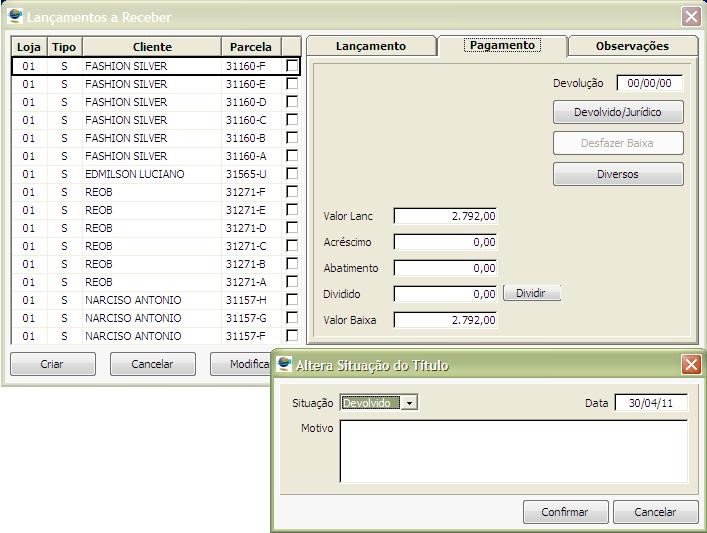
Task: Select the Pagamento tab
Action: click(x=502, y=46)
